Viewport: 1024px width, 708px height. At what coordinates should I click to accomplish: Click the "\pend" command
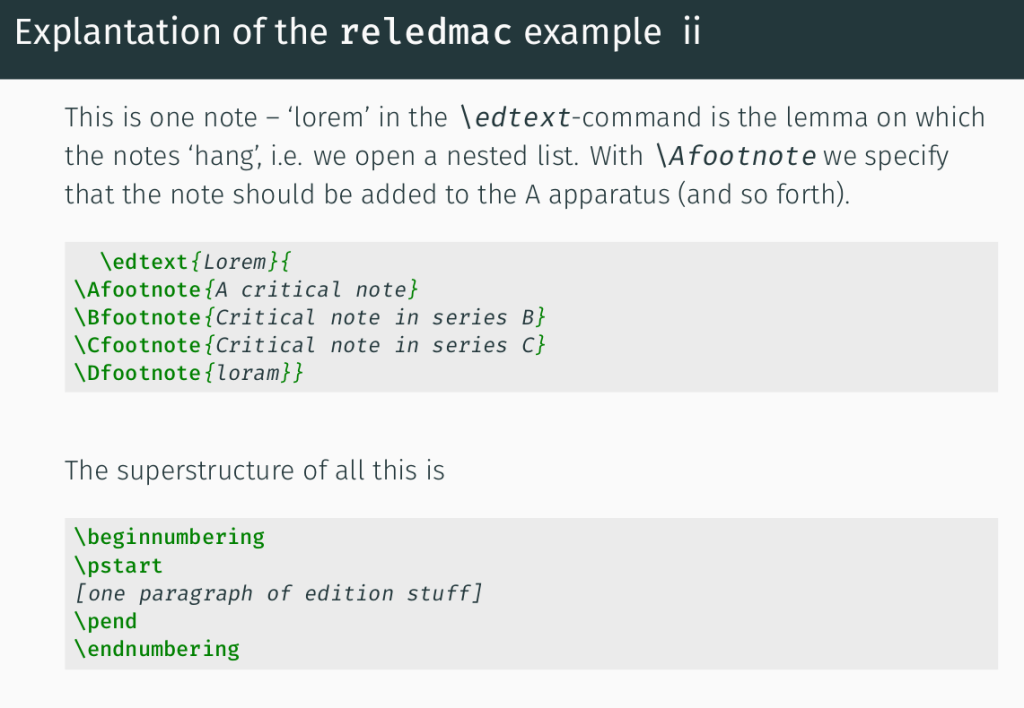(106, 621)
